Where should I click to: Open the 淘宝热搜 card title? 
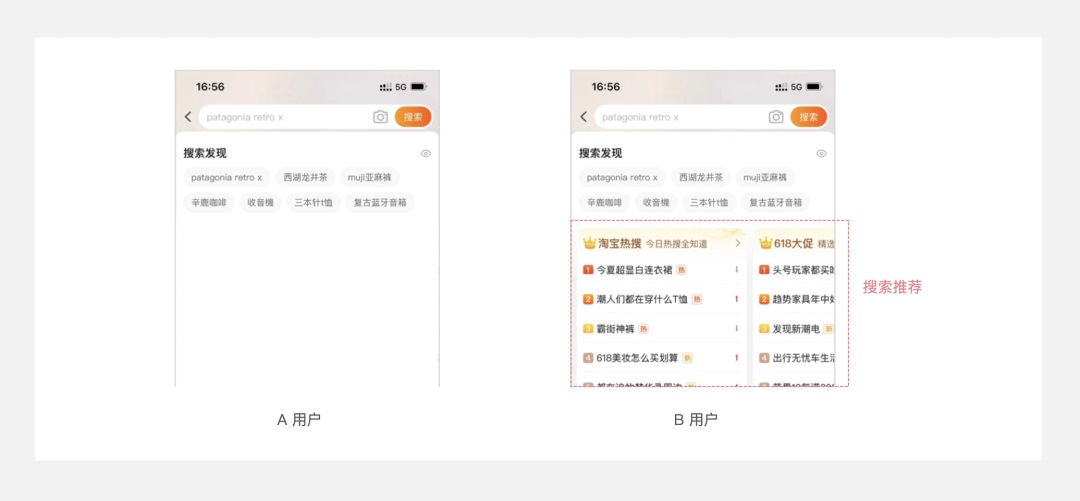[x=620, y=243]
